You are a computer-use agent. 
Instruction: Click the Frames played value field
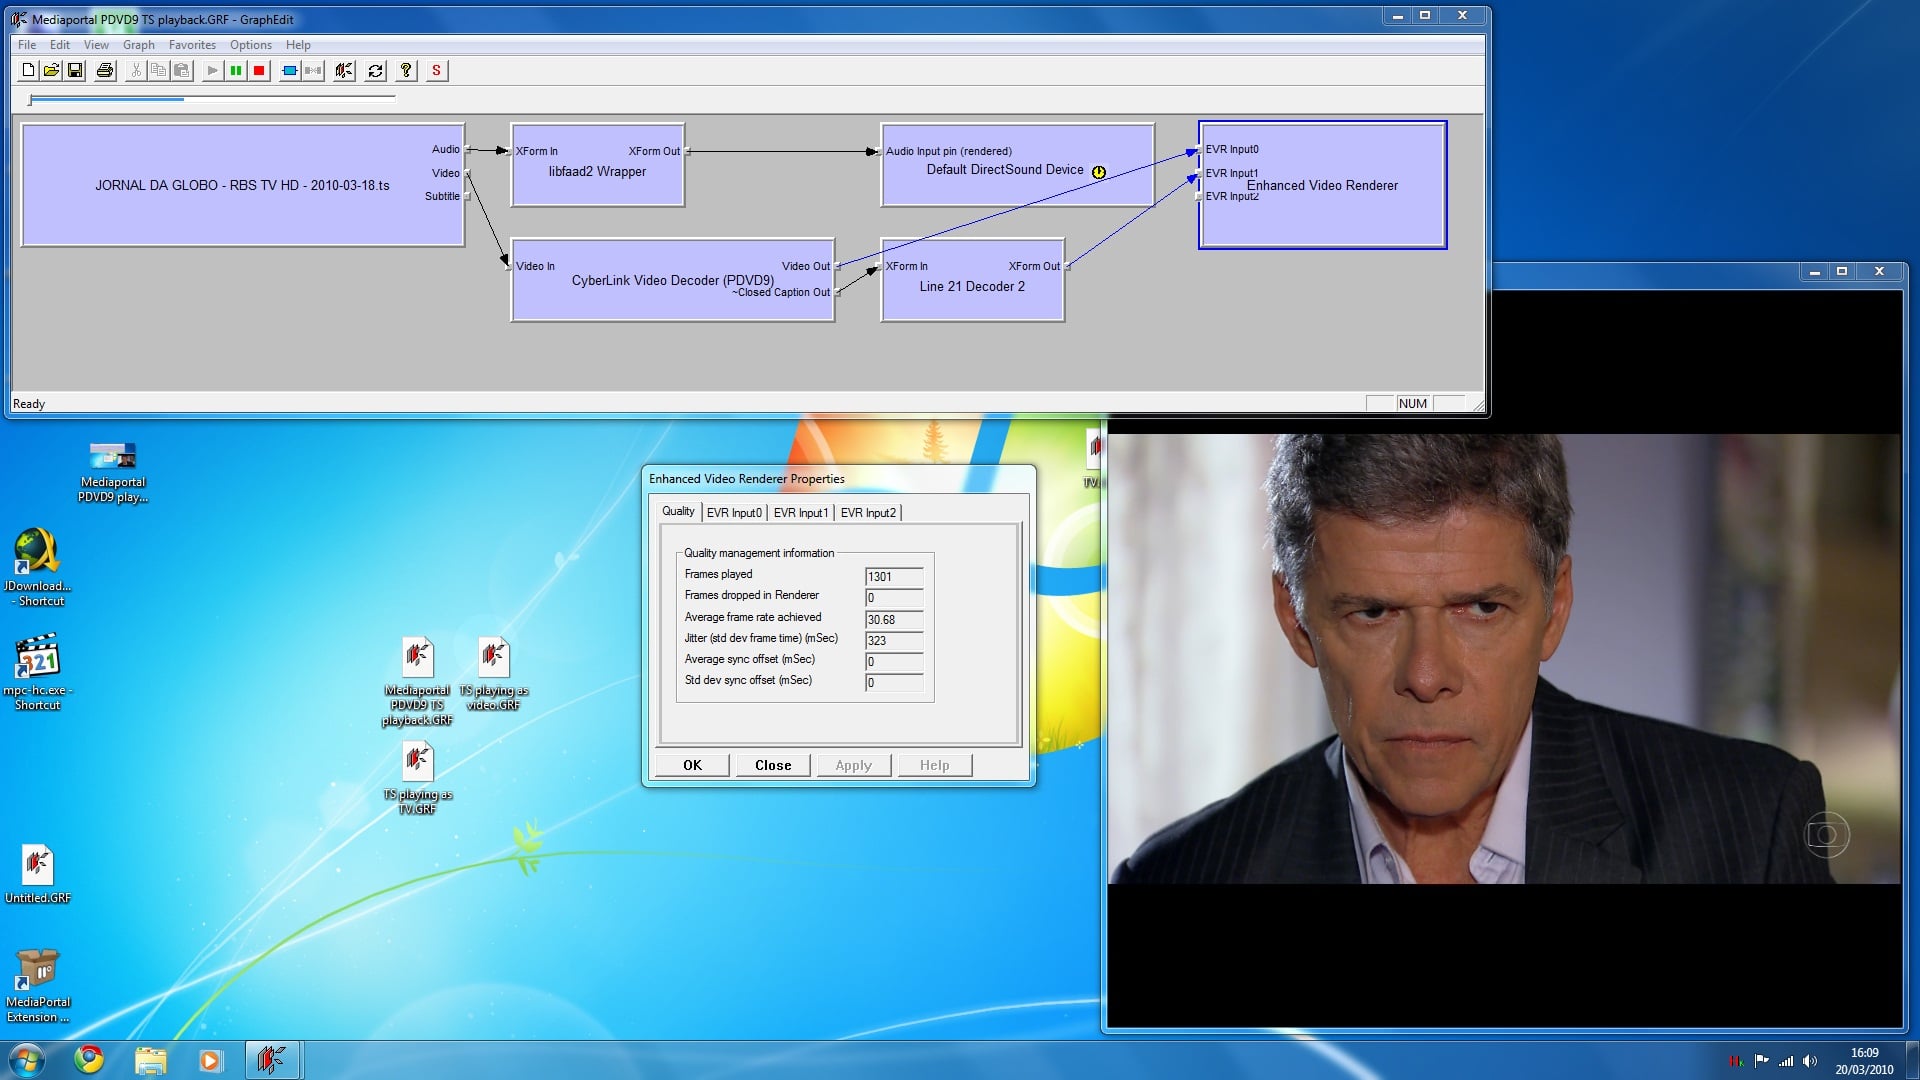(x=893, y=577)
